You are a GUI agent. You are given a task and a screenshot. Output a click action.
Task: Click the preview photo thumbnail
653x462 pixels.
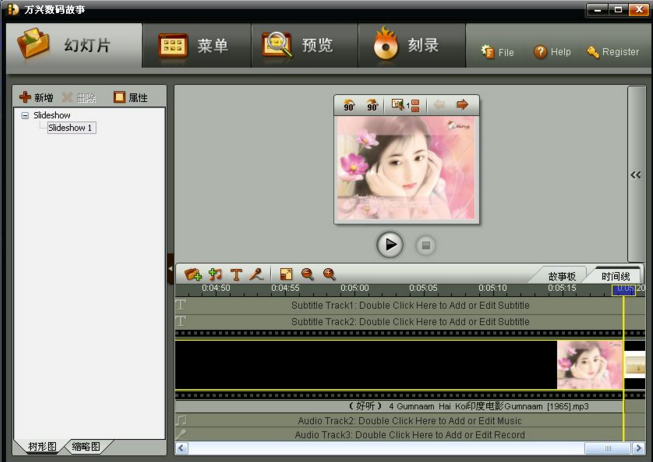tap(406, 168)
